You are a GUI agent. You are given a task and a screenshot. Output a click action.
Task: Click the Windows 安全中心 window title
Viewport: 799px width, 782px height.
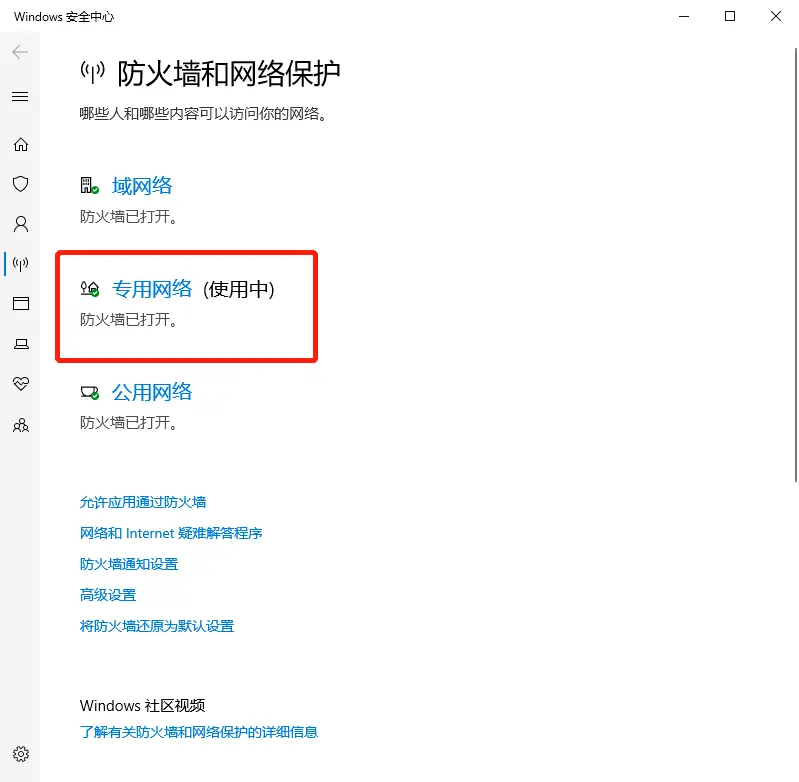click(x=64, y=17)
